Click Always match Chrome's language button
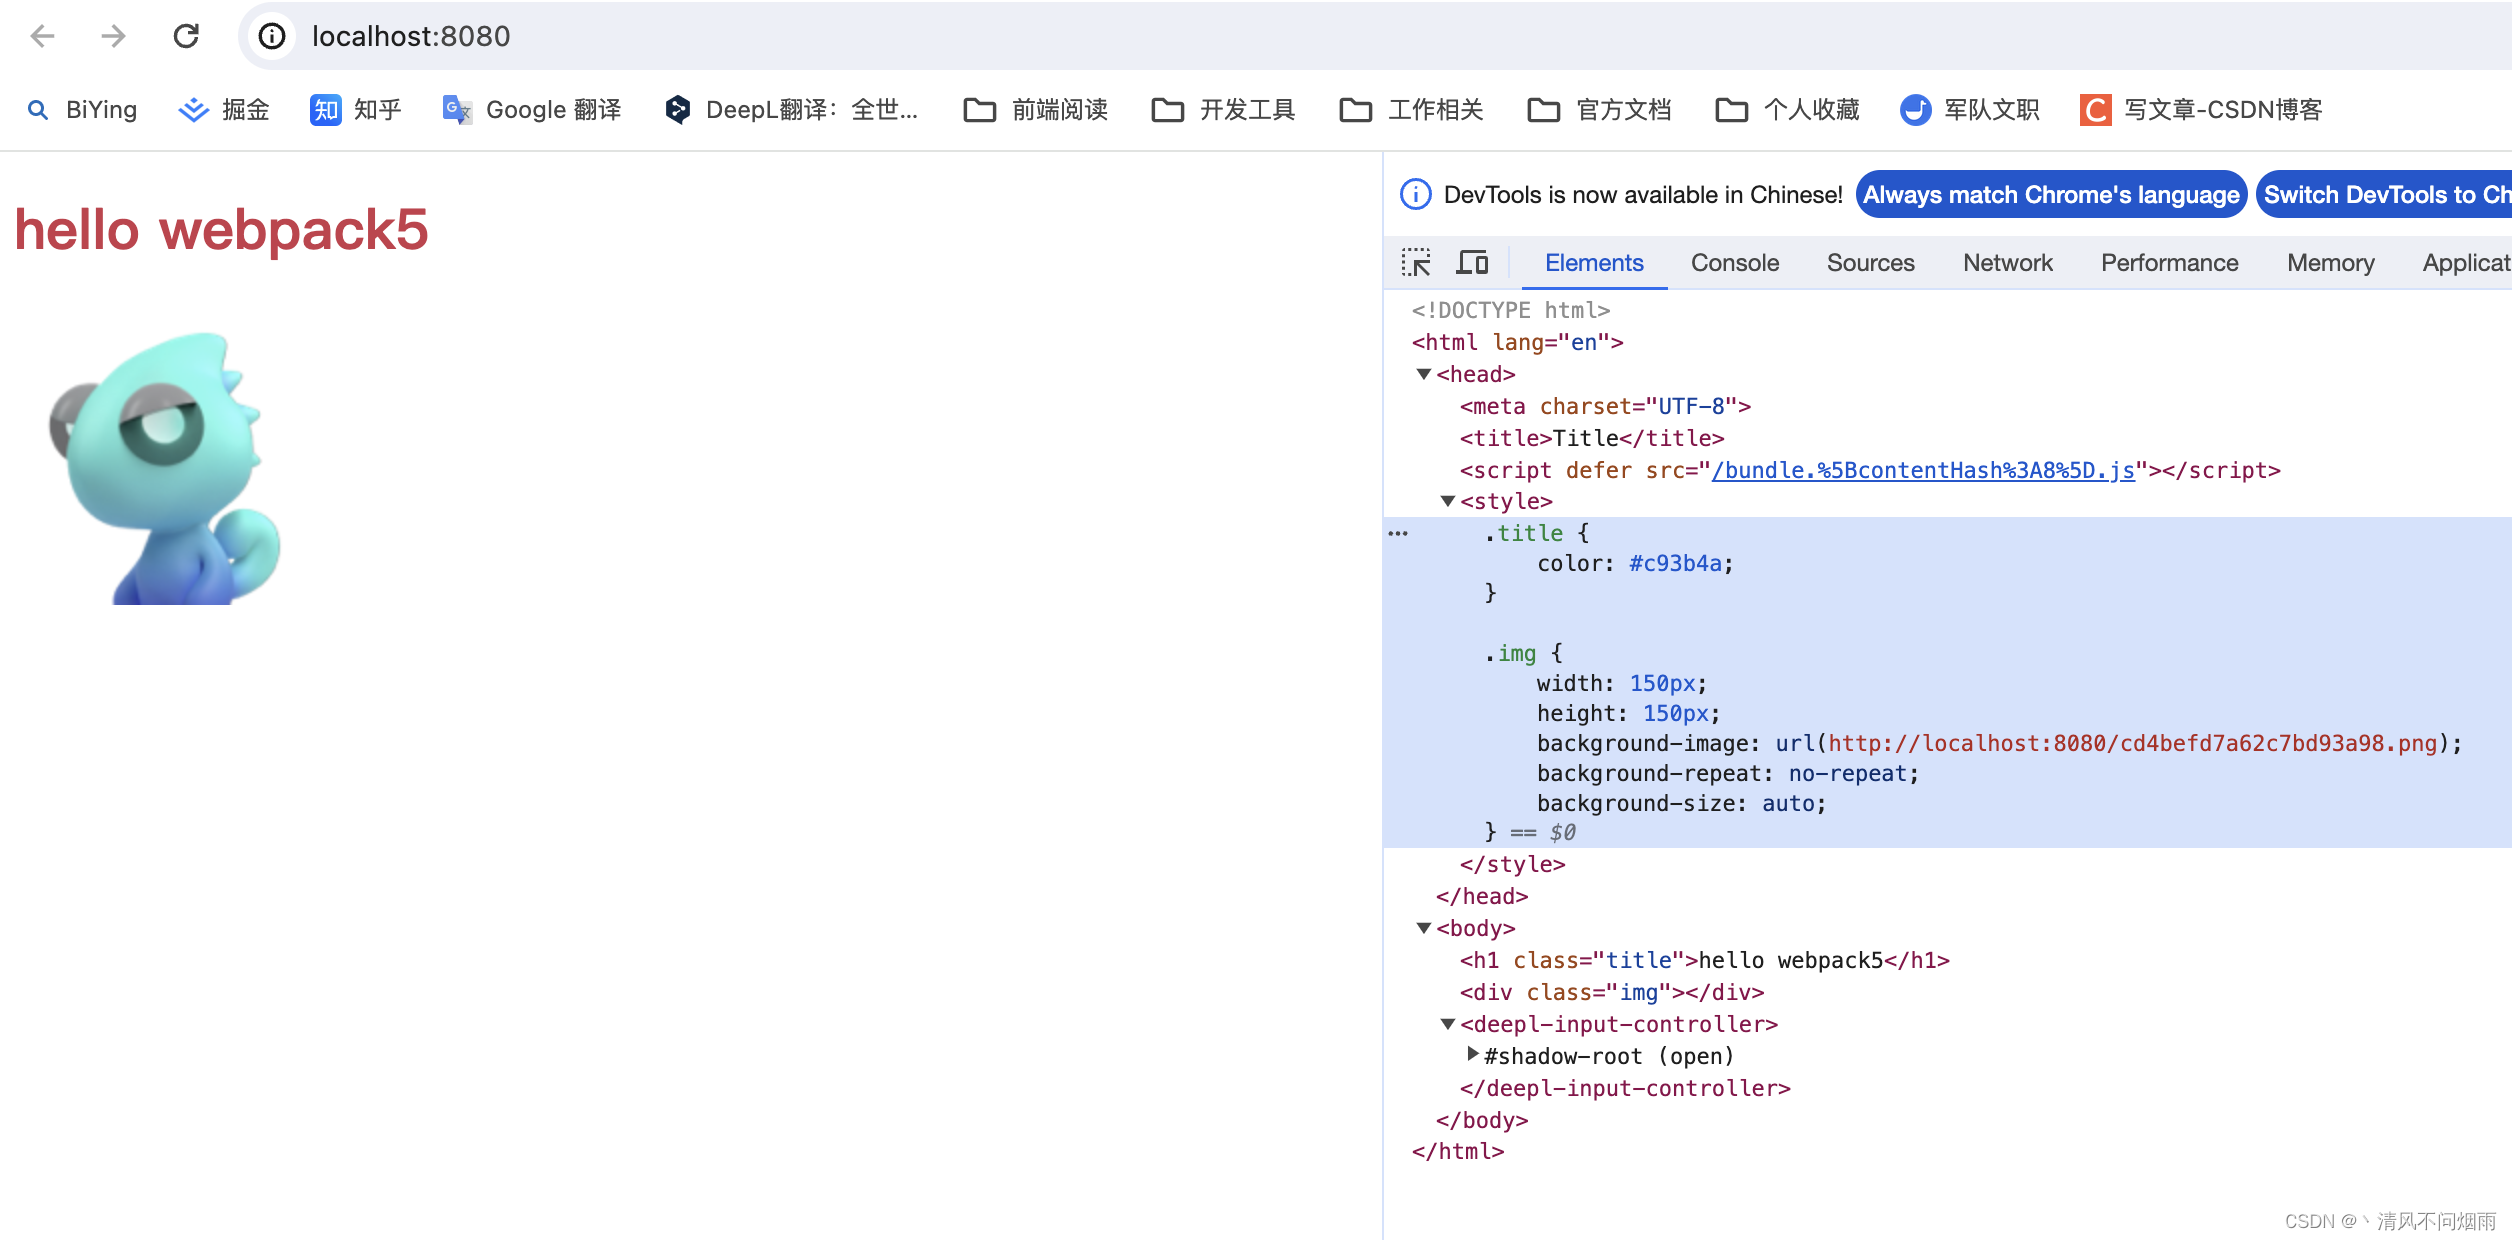The image size is (2512, 1240). [x=2051, y=194]
